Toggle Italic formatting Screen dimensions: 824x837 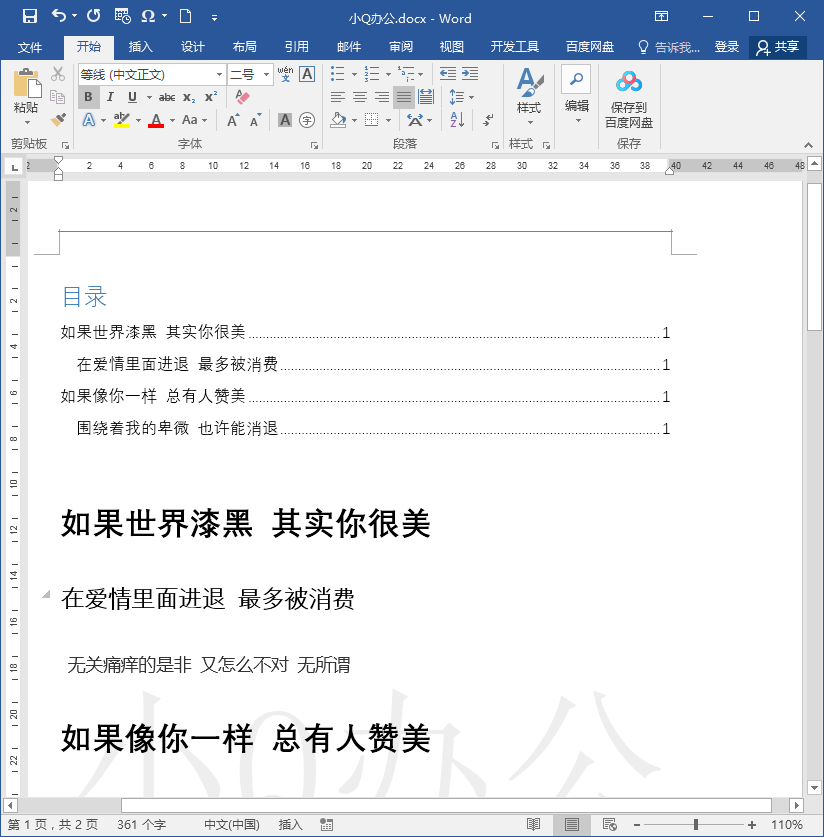pyautogui.click(x=110, y=97)
